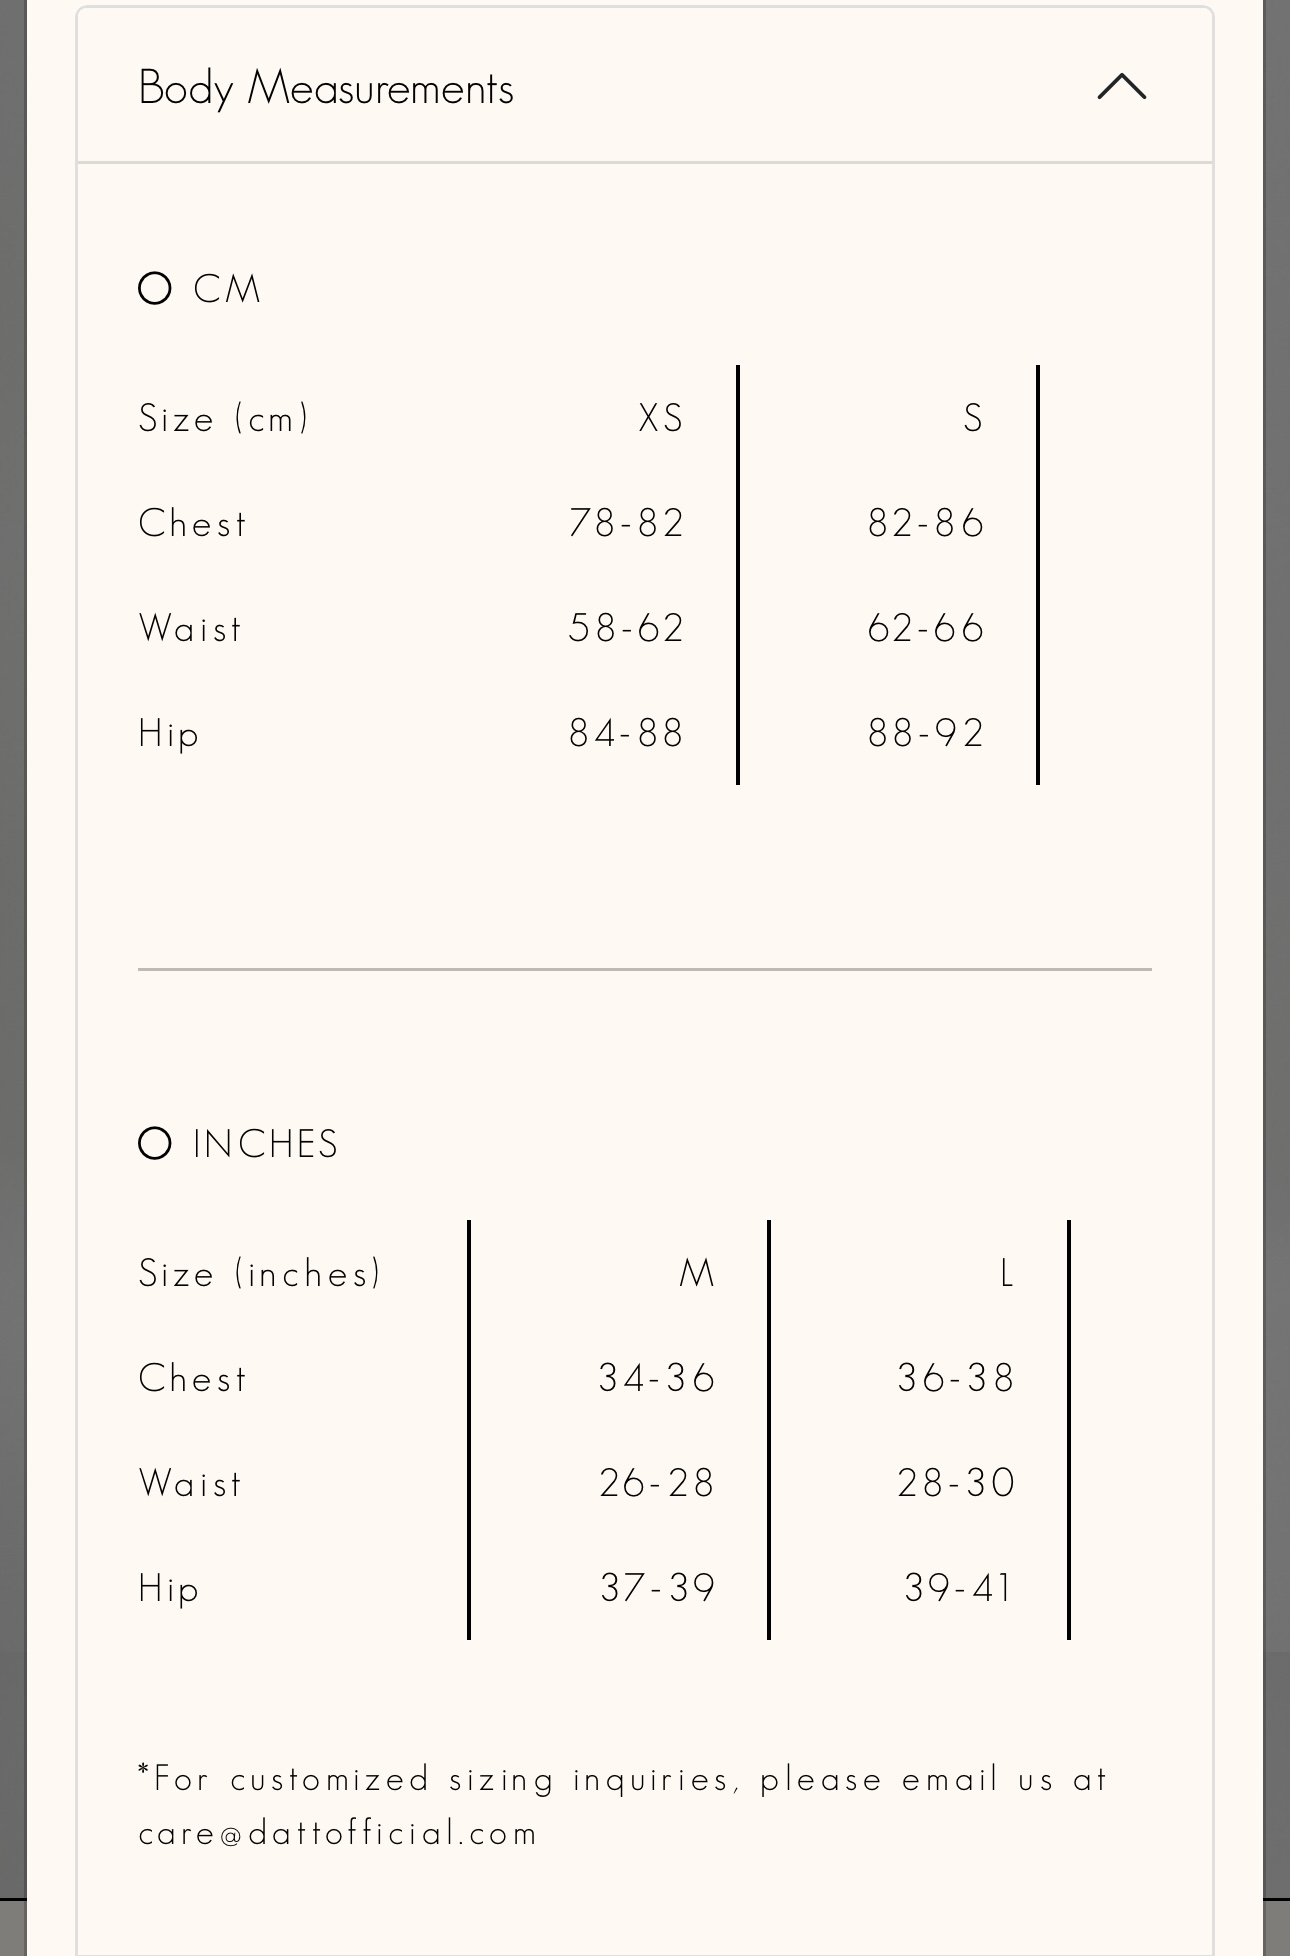The image size is (1290, 1956).
Task: Click the INCHES label text
Action: click(x=266, y=1144)
